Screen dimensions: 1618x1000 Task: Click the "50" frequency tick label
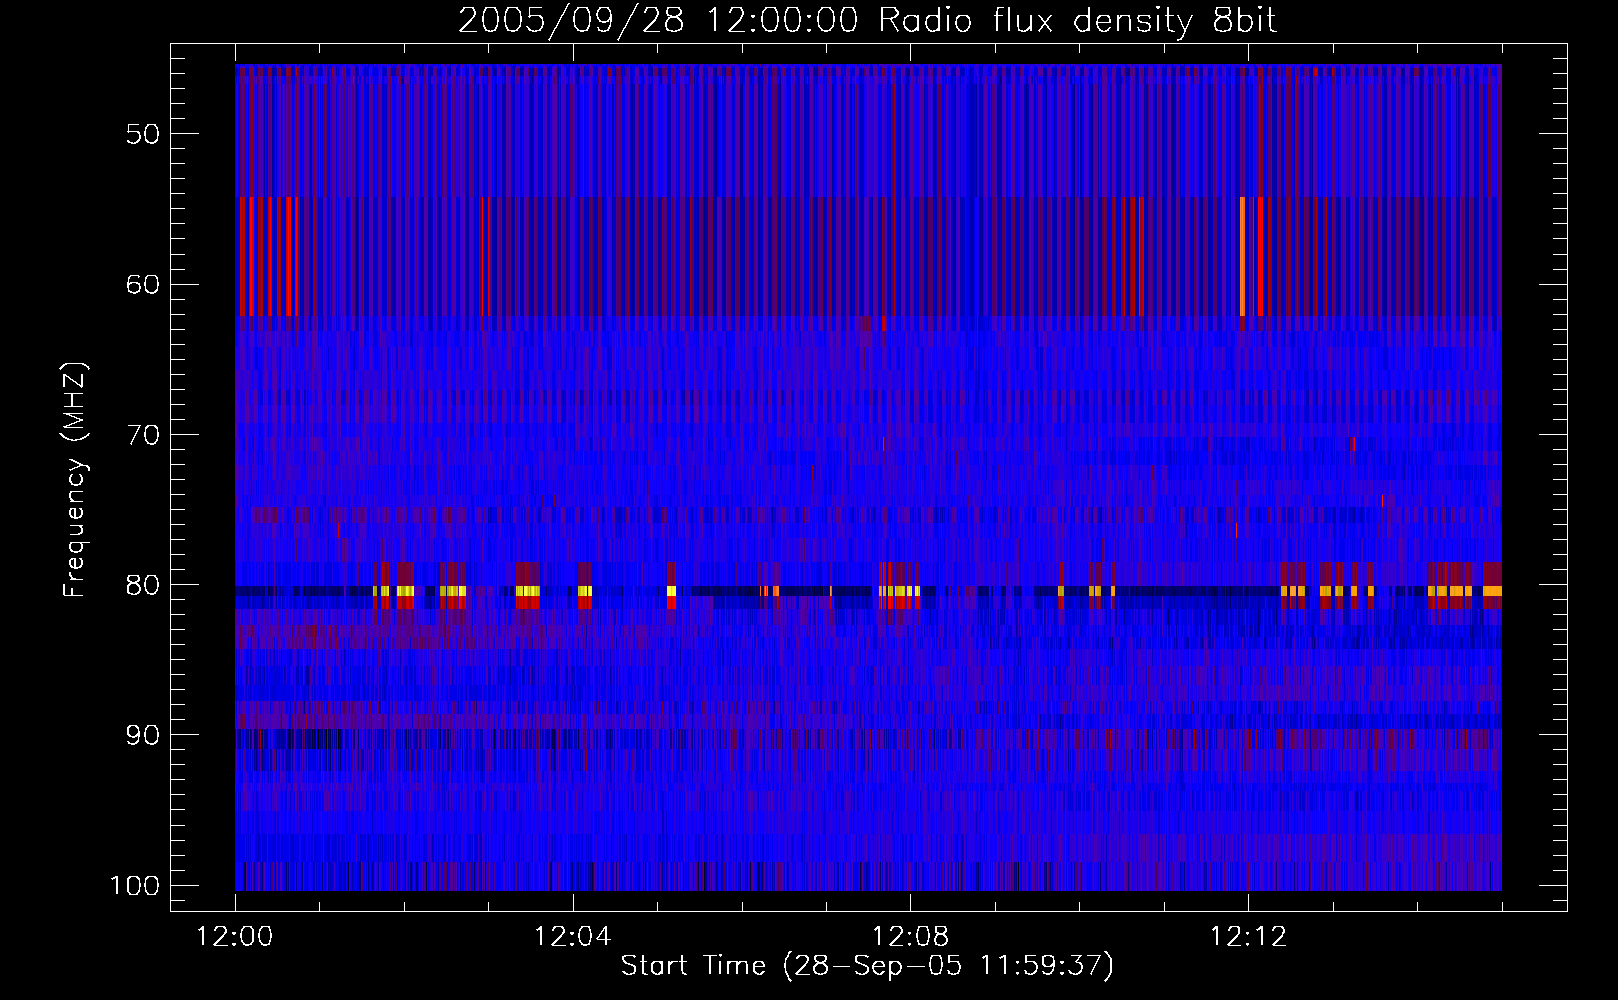pyautogui.click(x=143, y=134)
